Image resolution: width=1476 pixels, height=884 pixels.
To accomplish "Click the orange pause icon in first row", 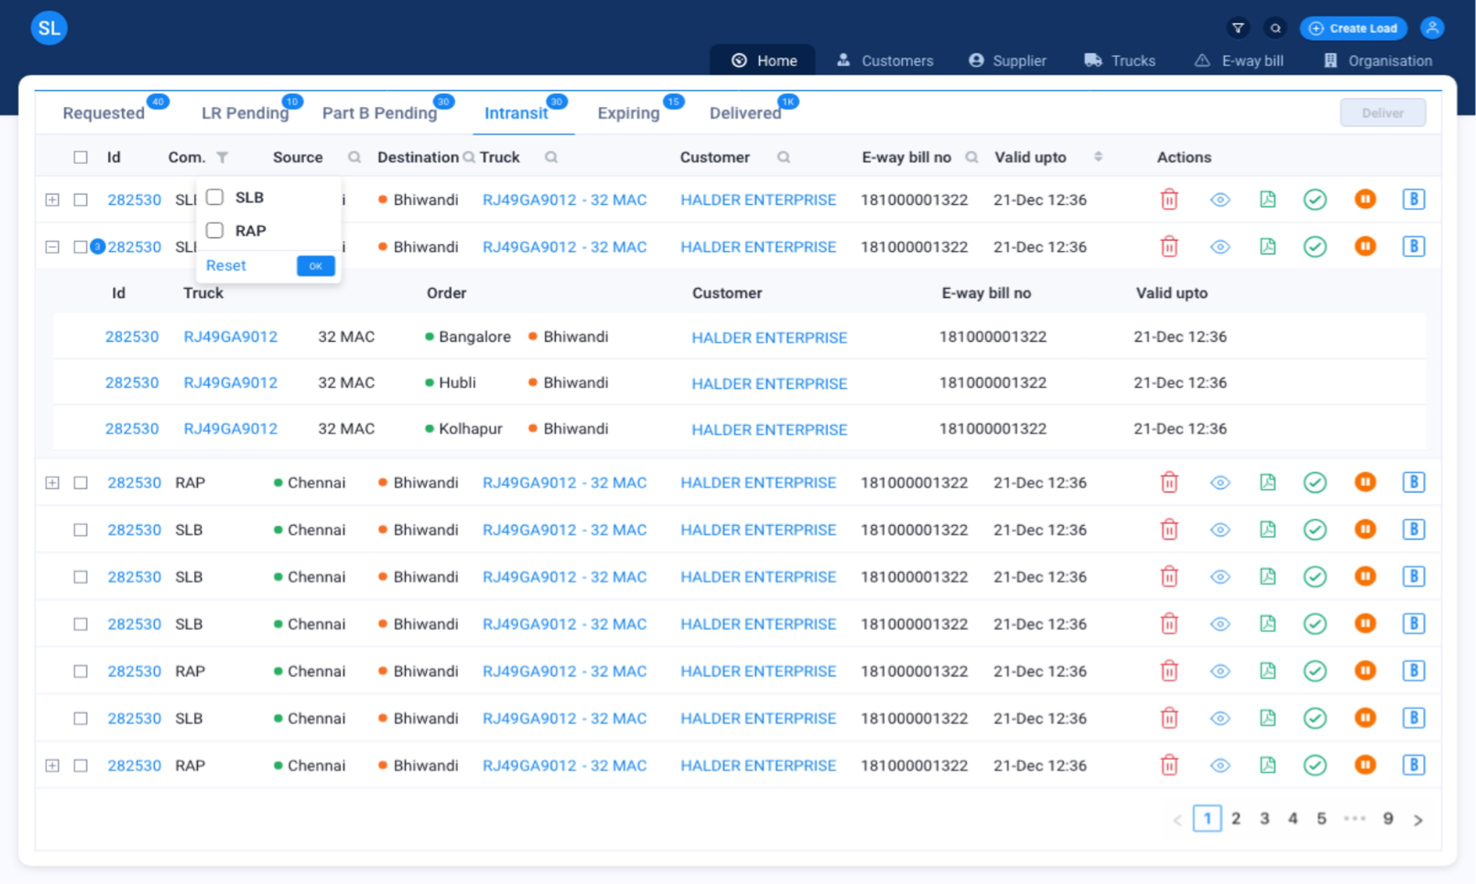I will pyautogui.click(x=1364, y=200).
